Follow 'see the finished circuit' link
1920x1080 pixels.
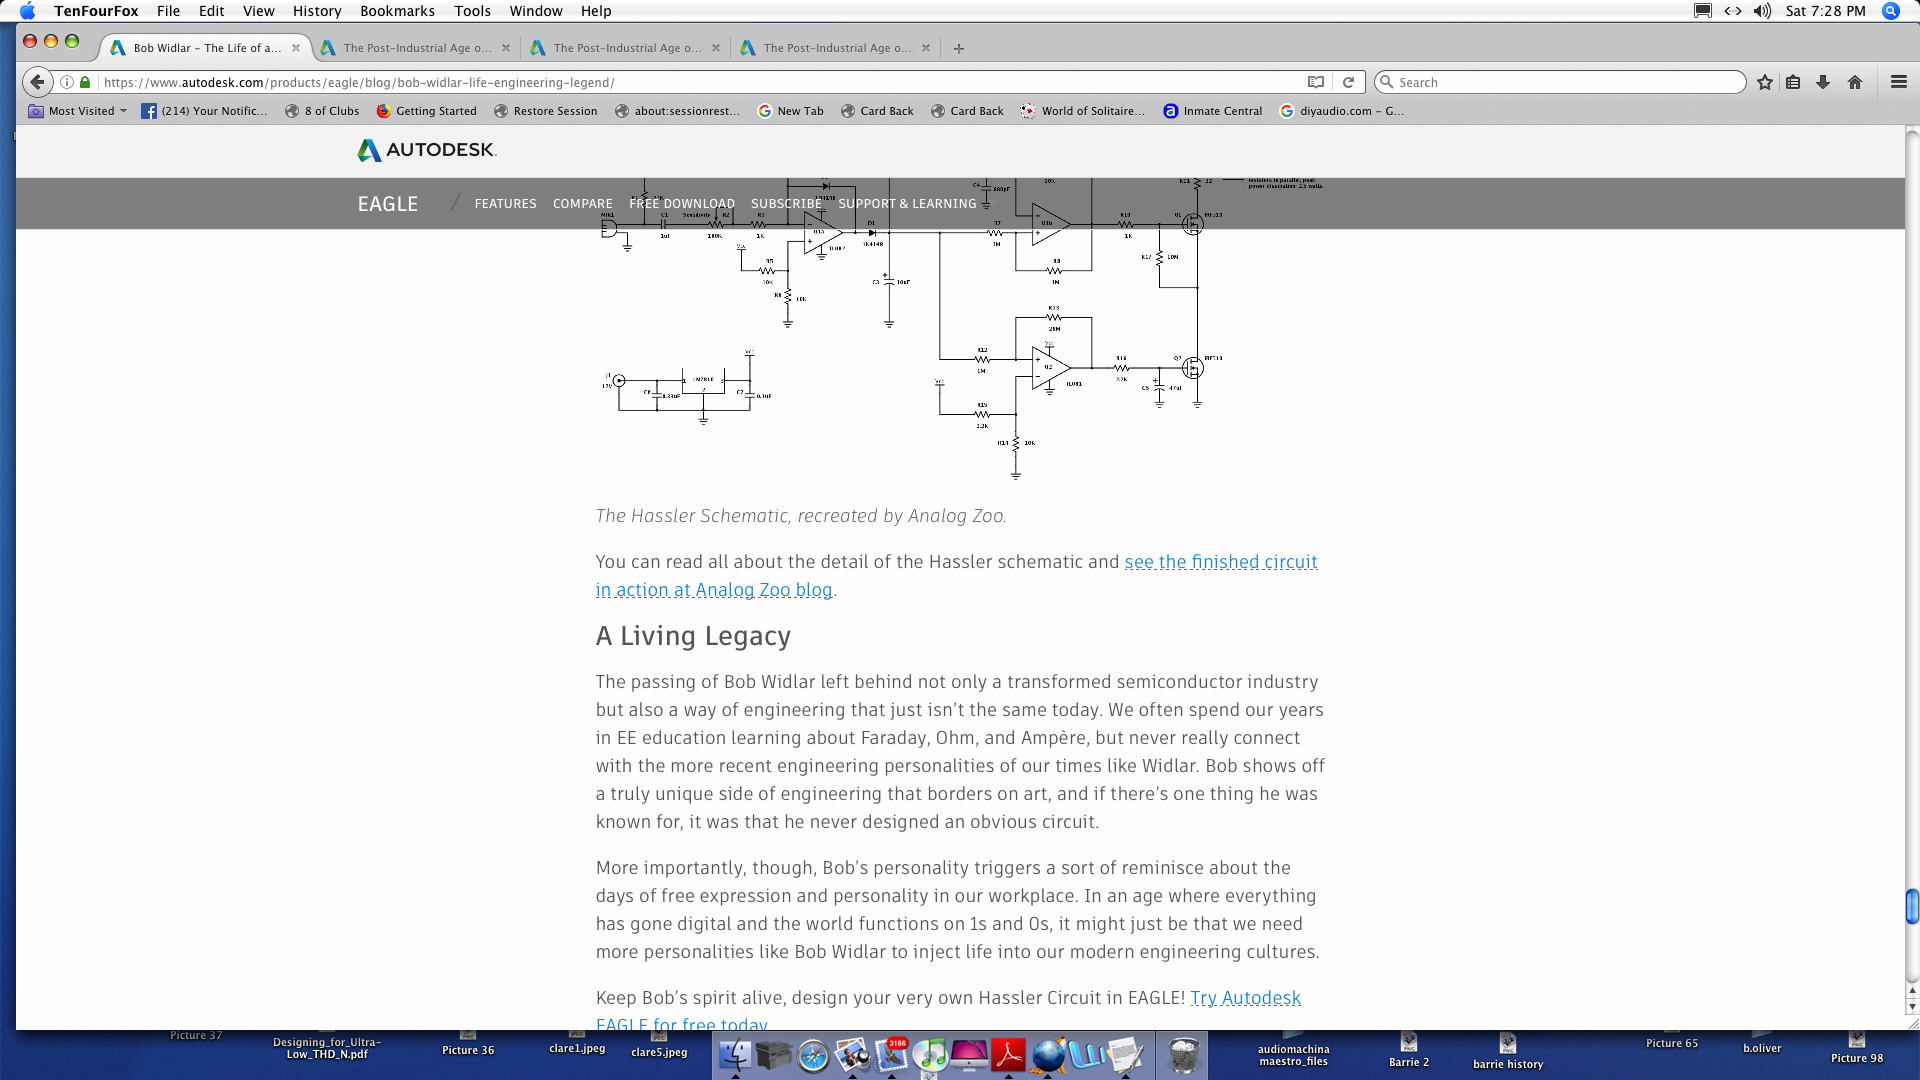click(1221, 562)
